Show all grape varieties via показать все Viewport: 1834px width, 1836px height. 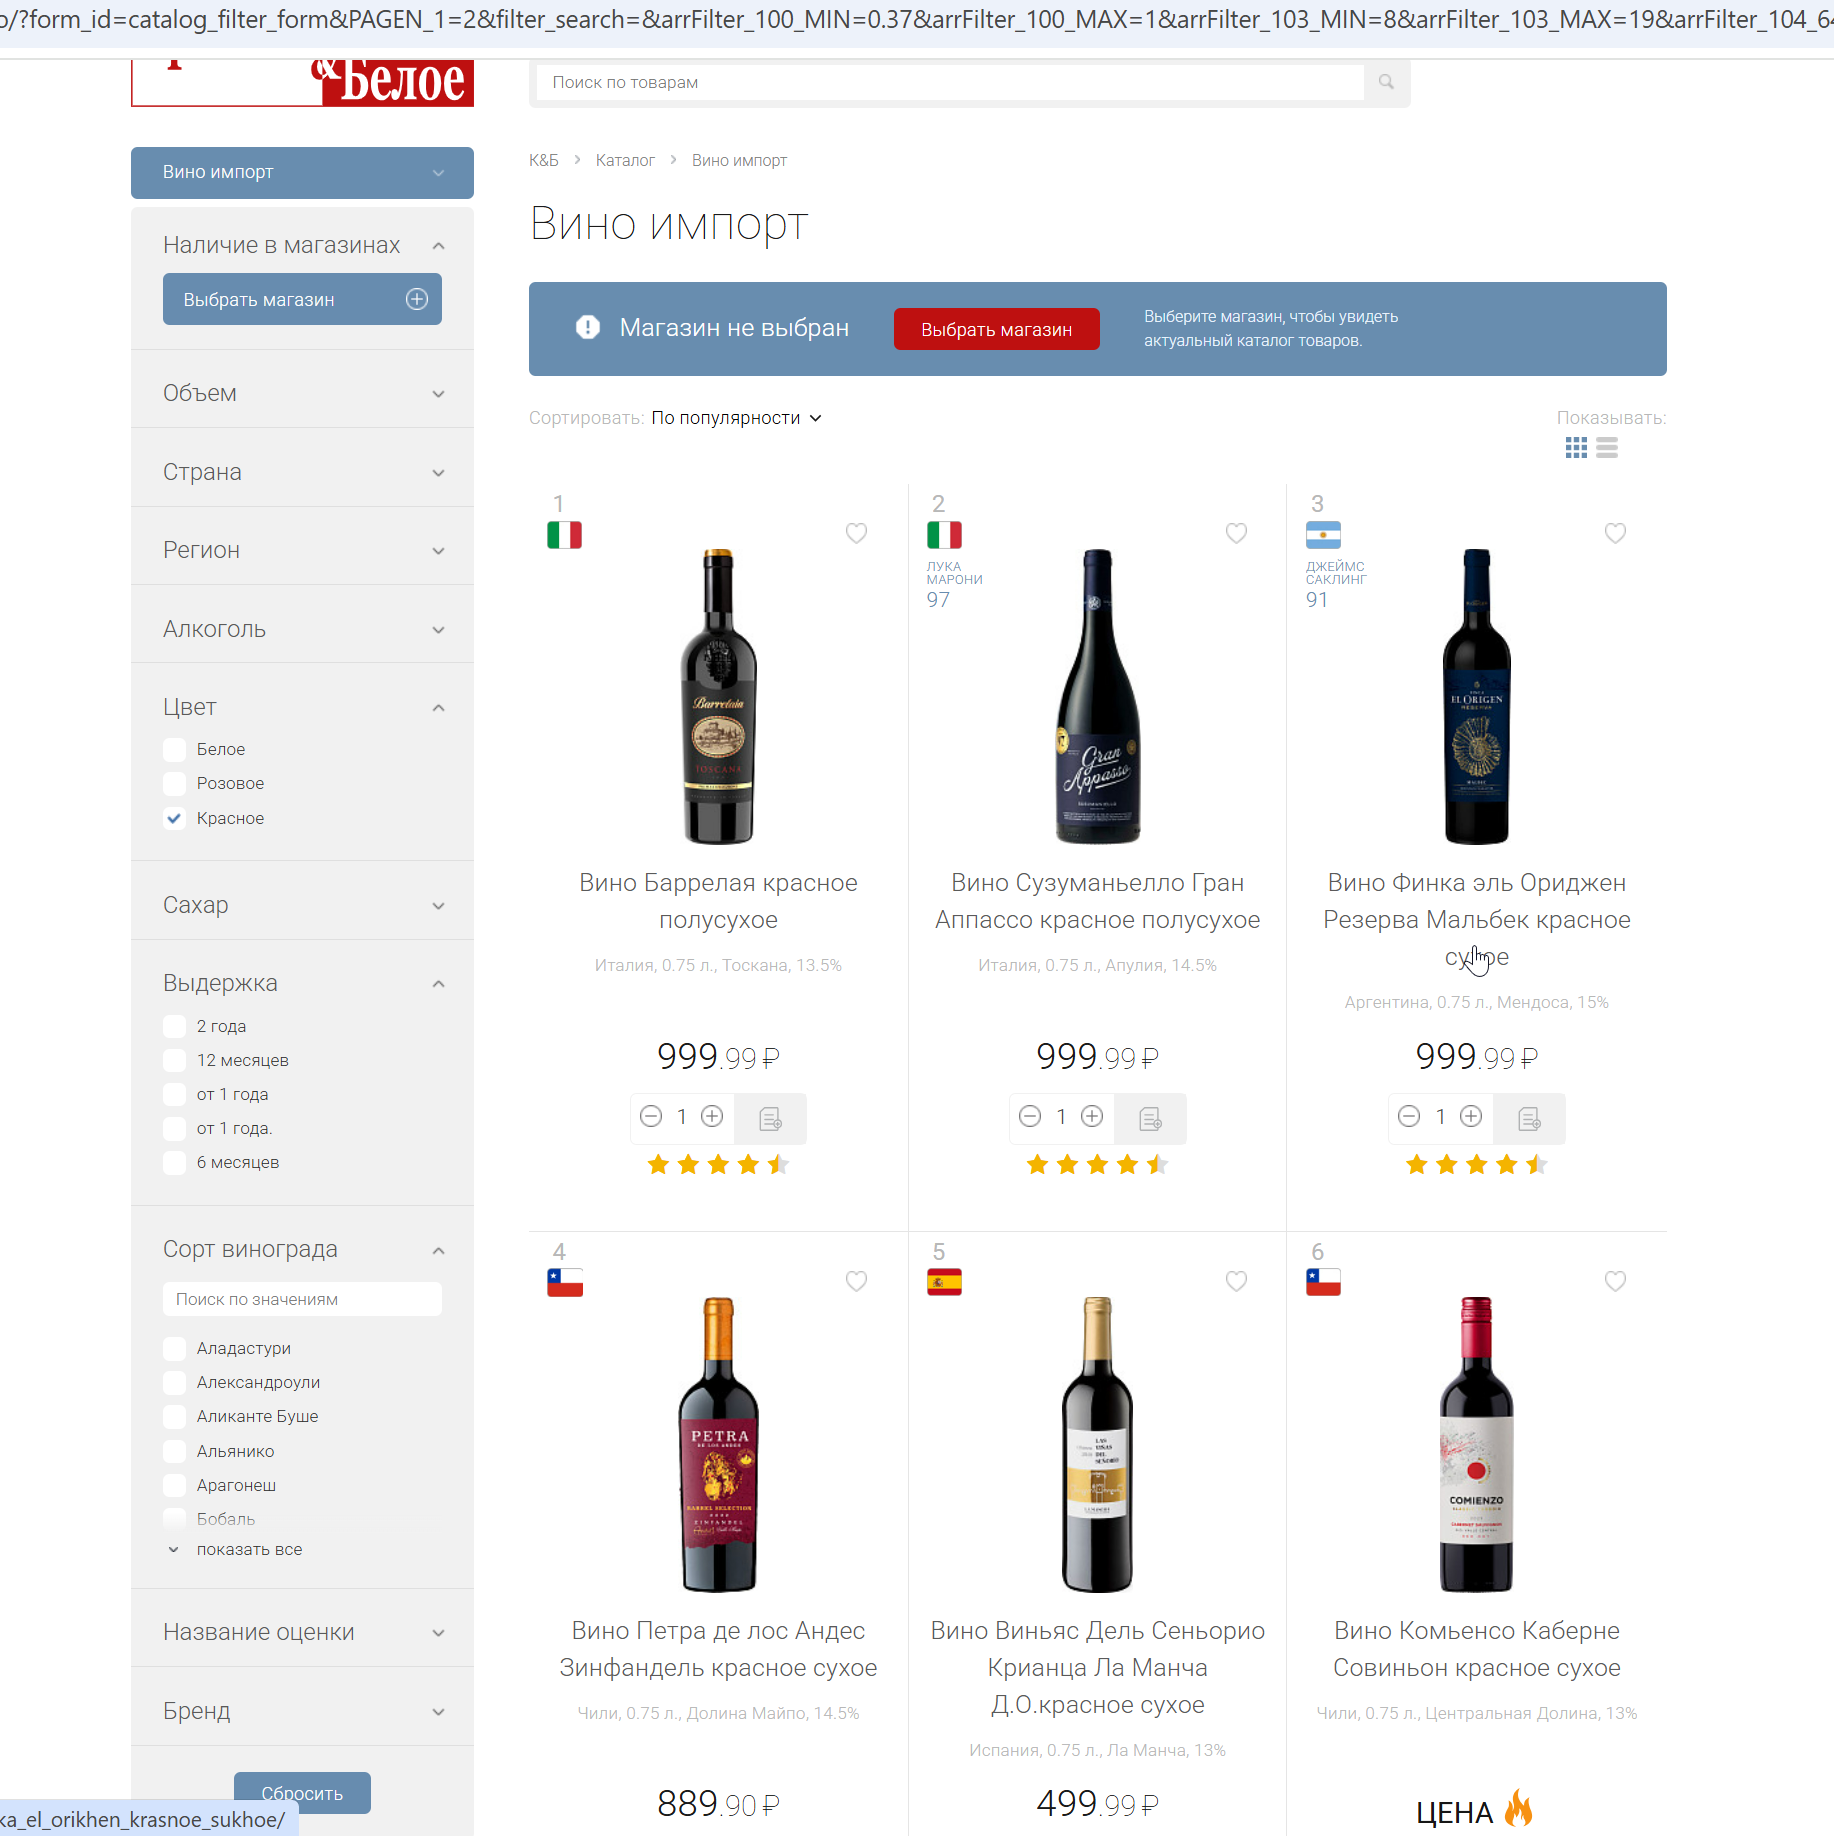pyautogui.click(x=249, y=1549)
